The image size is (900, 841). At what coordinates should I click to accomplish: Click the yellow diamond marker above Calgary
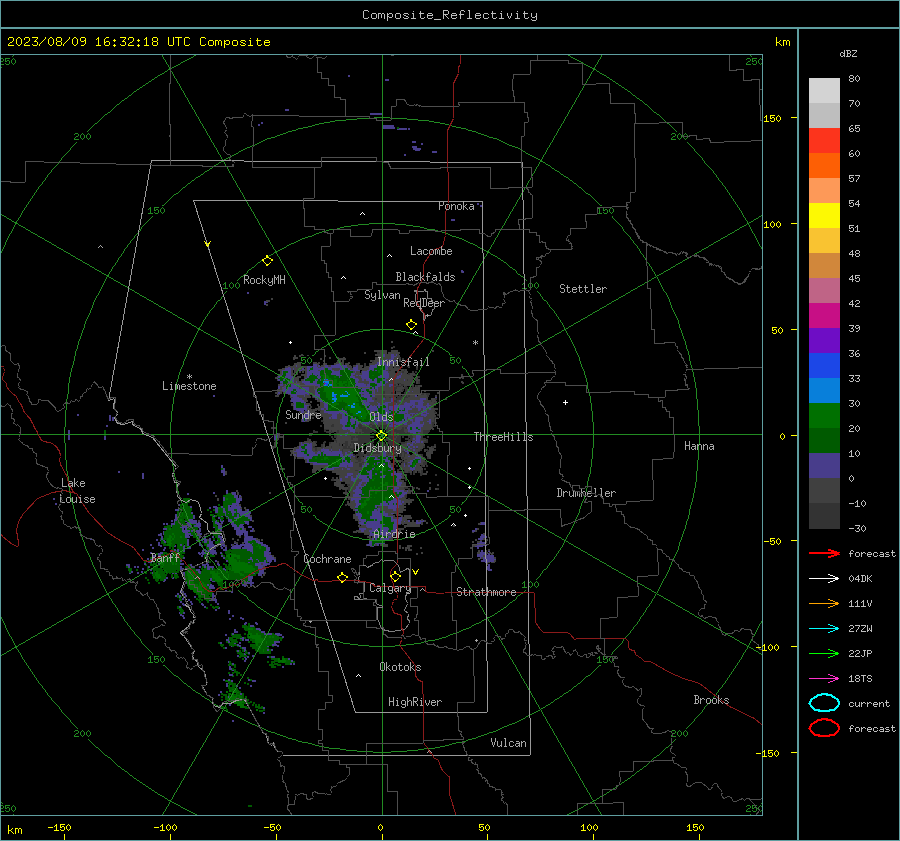[395, 576]
